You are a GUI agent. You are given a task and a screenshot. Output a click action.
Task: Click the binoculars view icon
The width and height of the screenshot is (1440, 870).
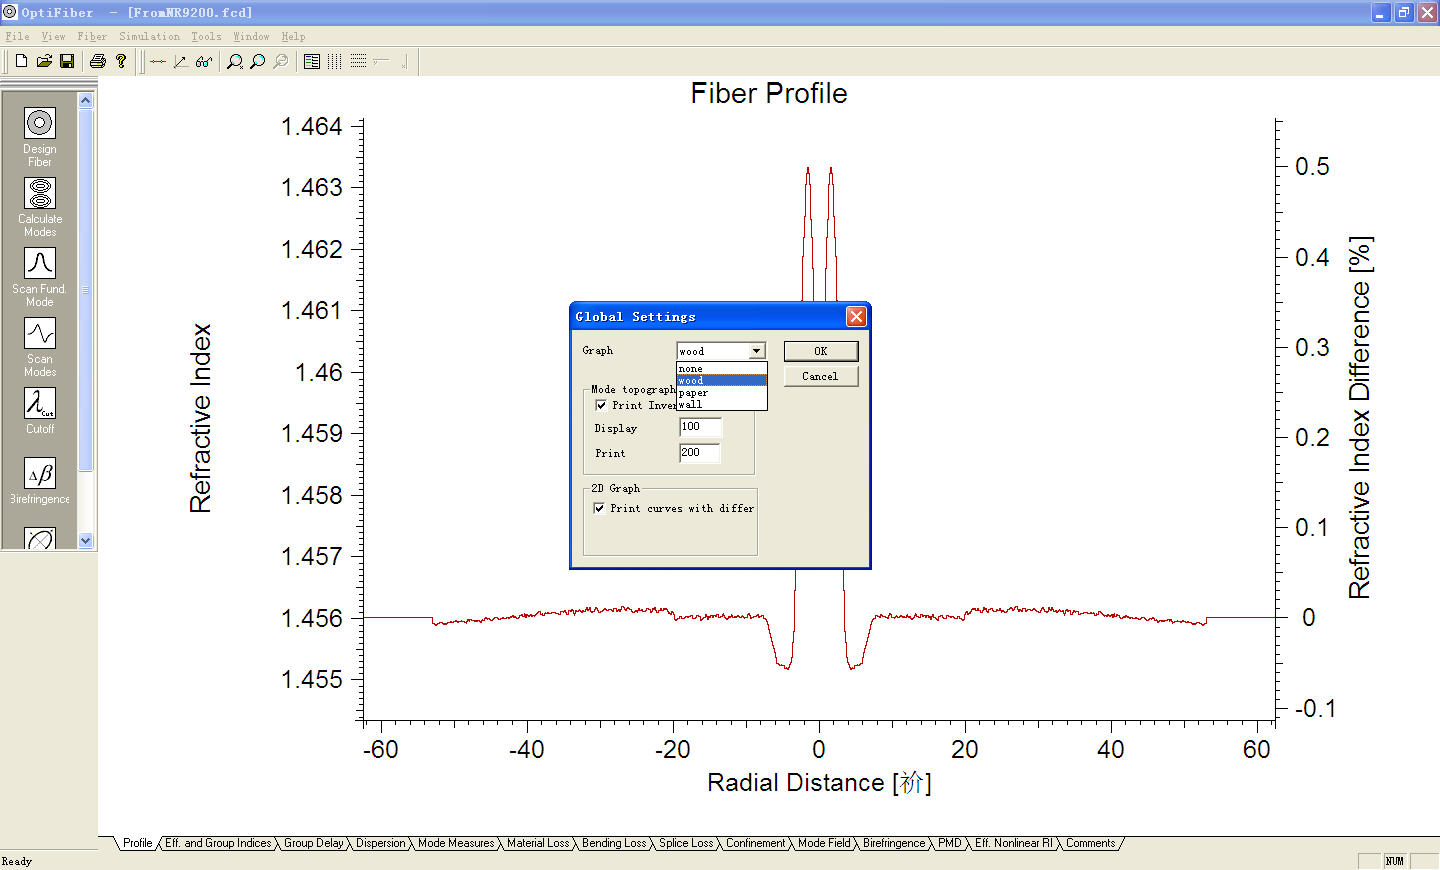point(204,61)
